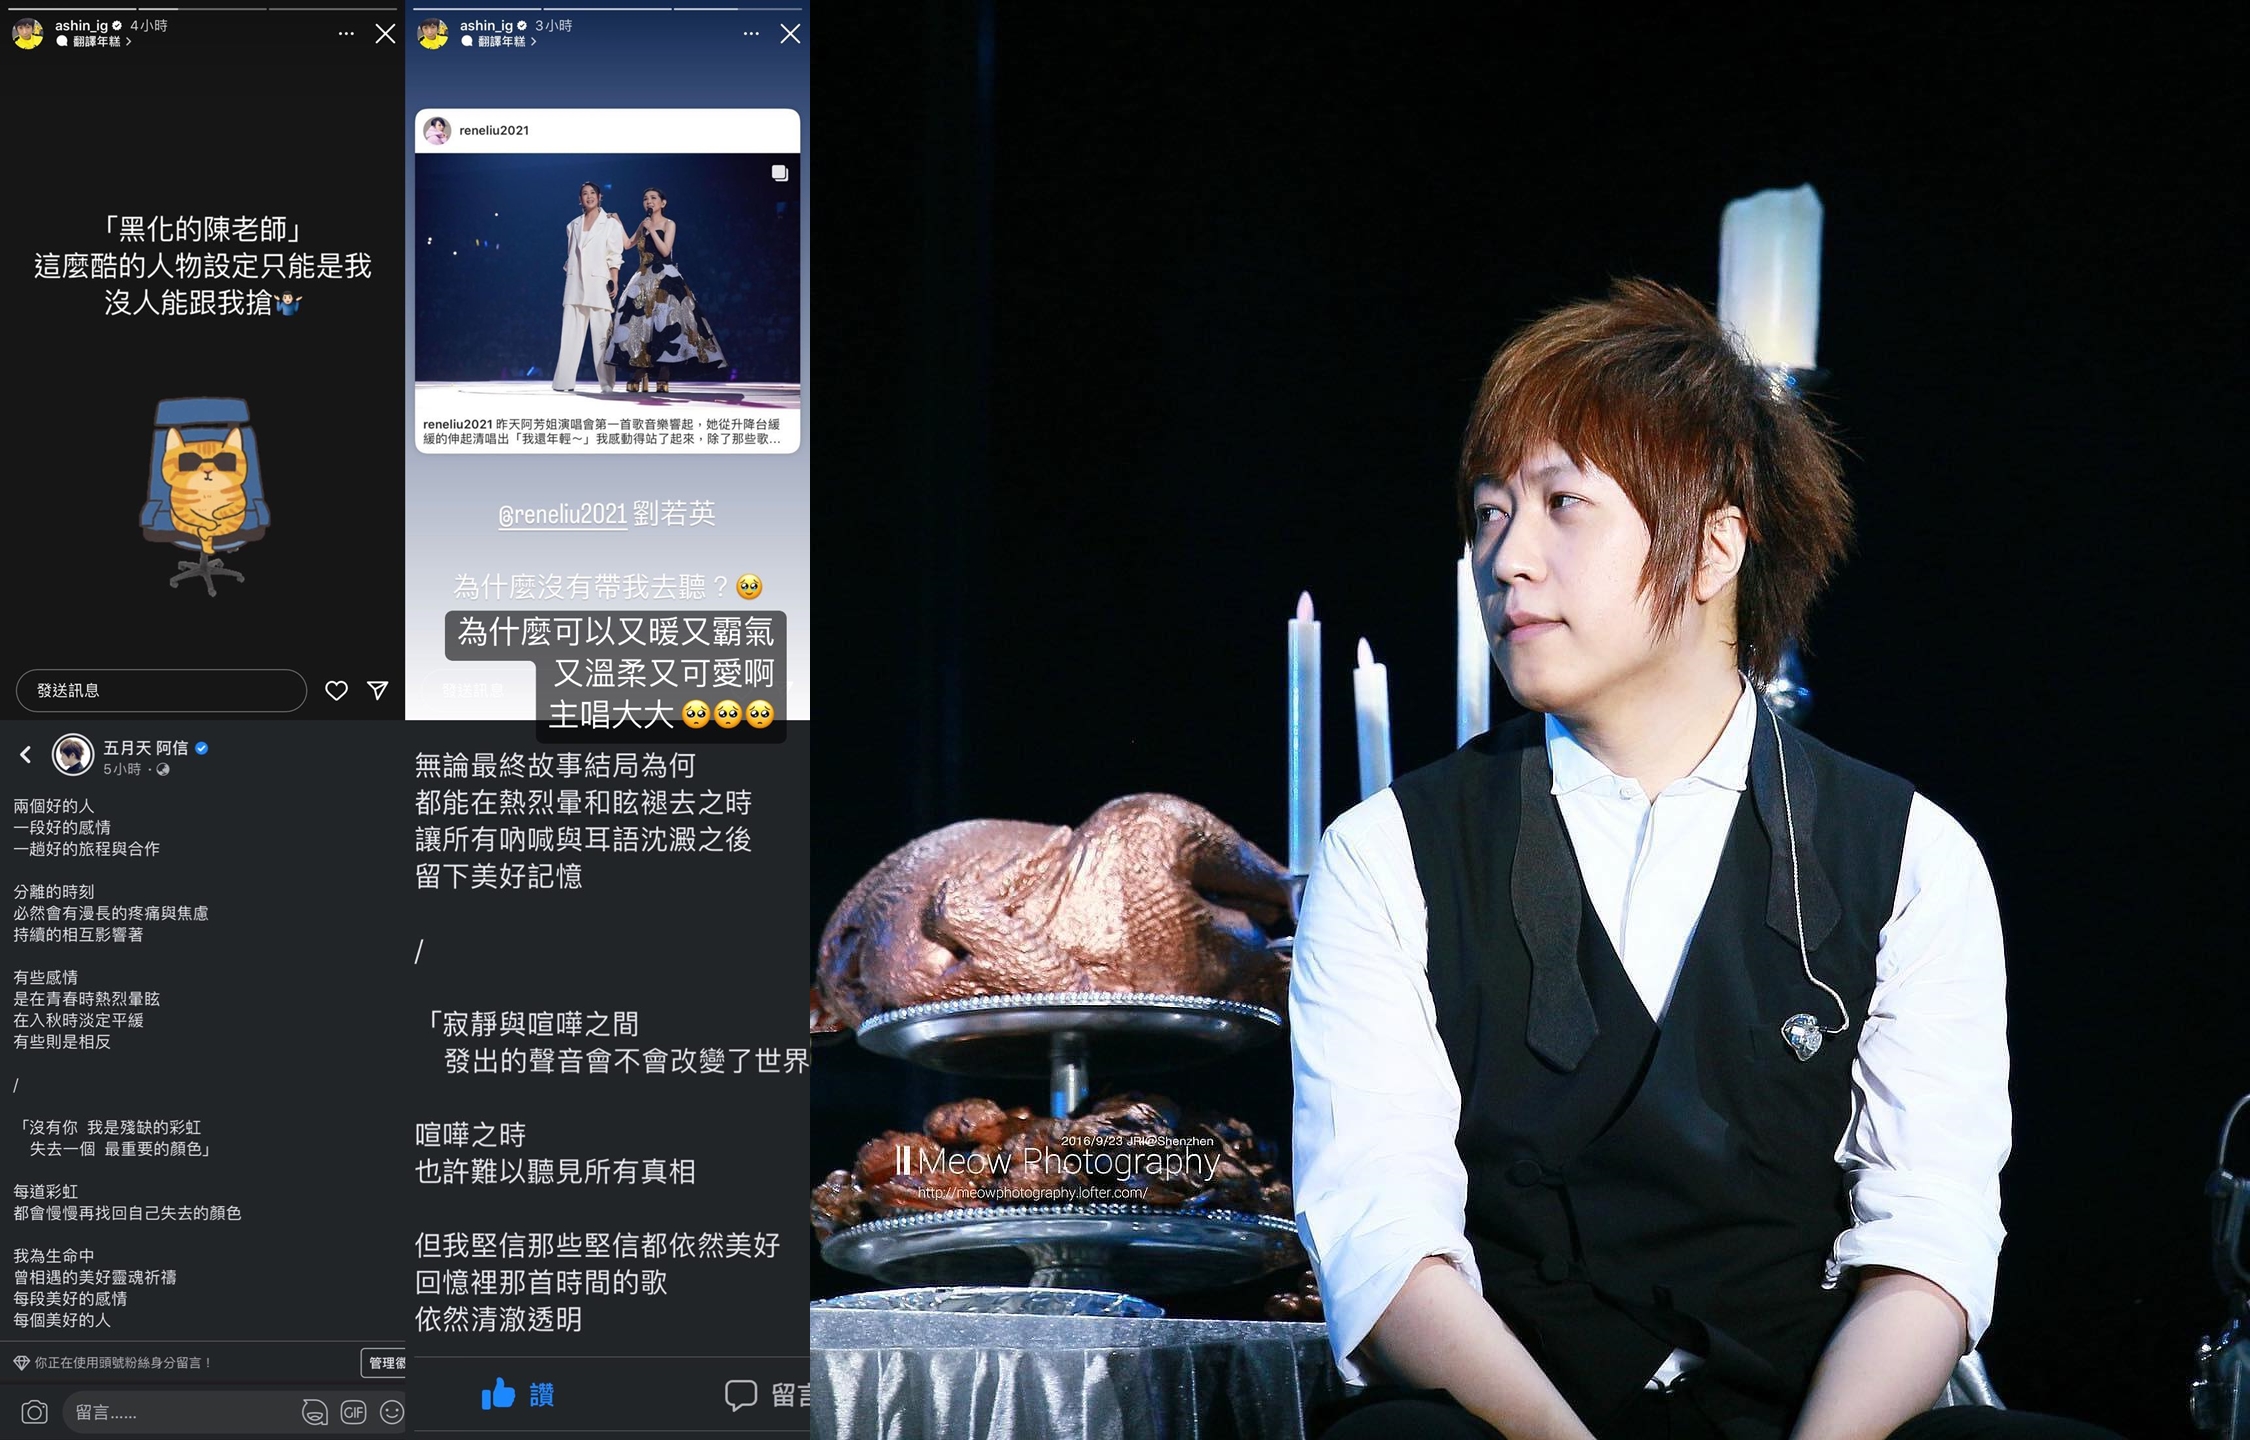Open the emoji picker in comment bar

tap(392, 1412)
